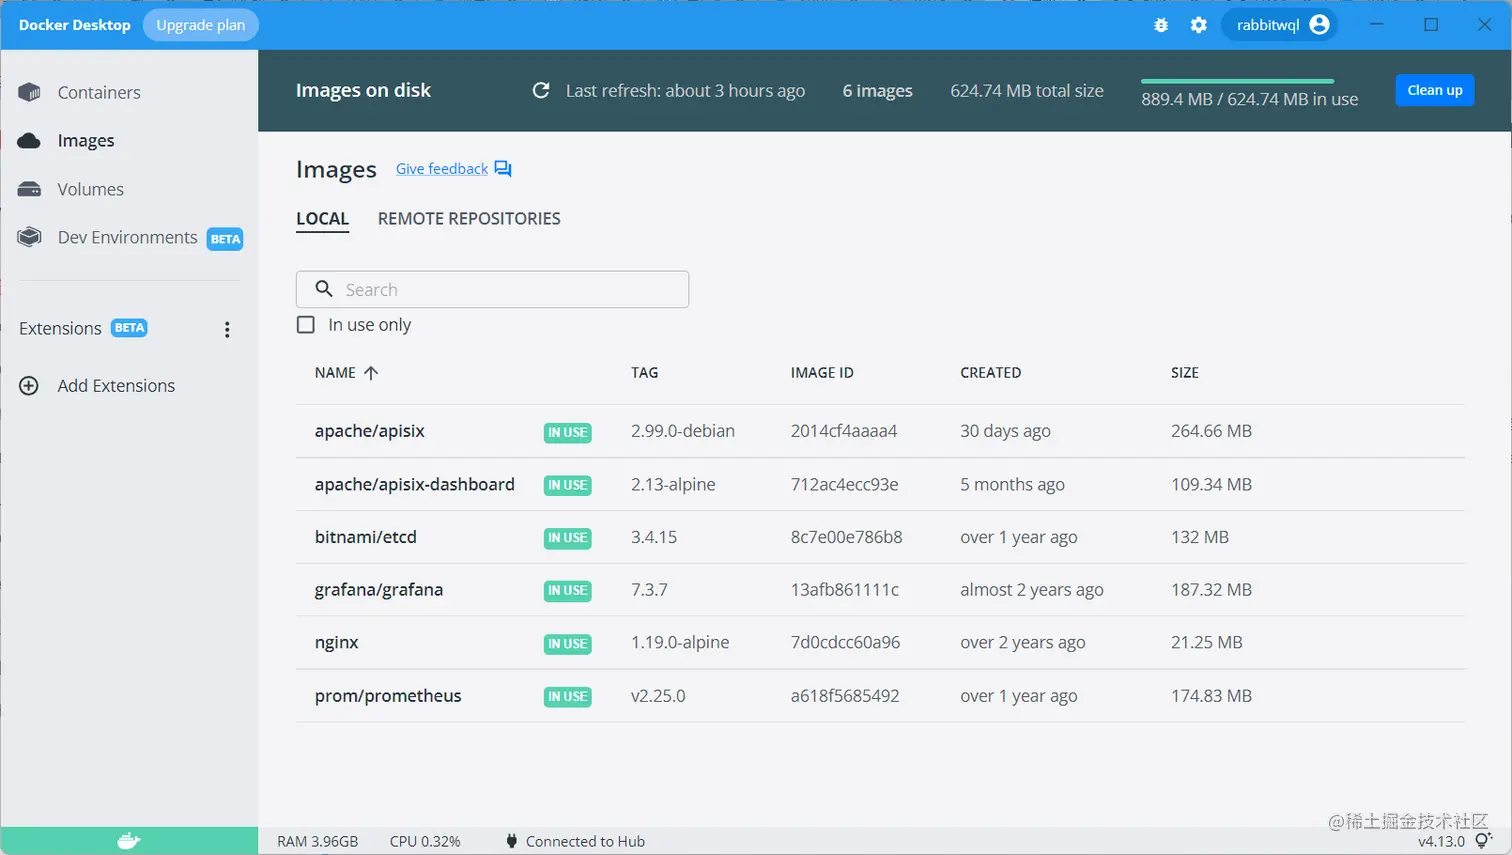The height and width of the screenshot is (855, 1512).
Task: Select the bitnami/etcd image name
Action: point(365,537)
